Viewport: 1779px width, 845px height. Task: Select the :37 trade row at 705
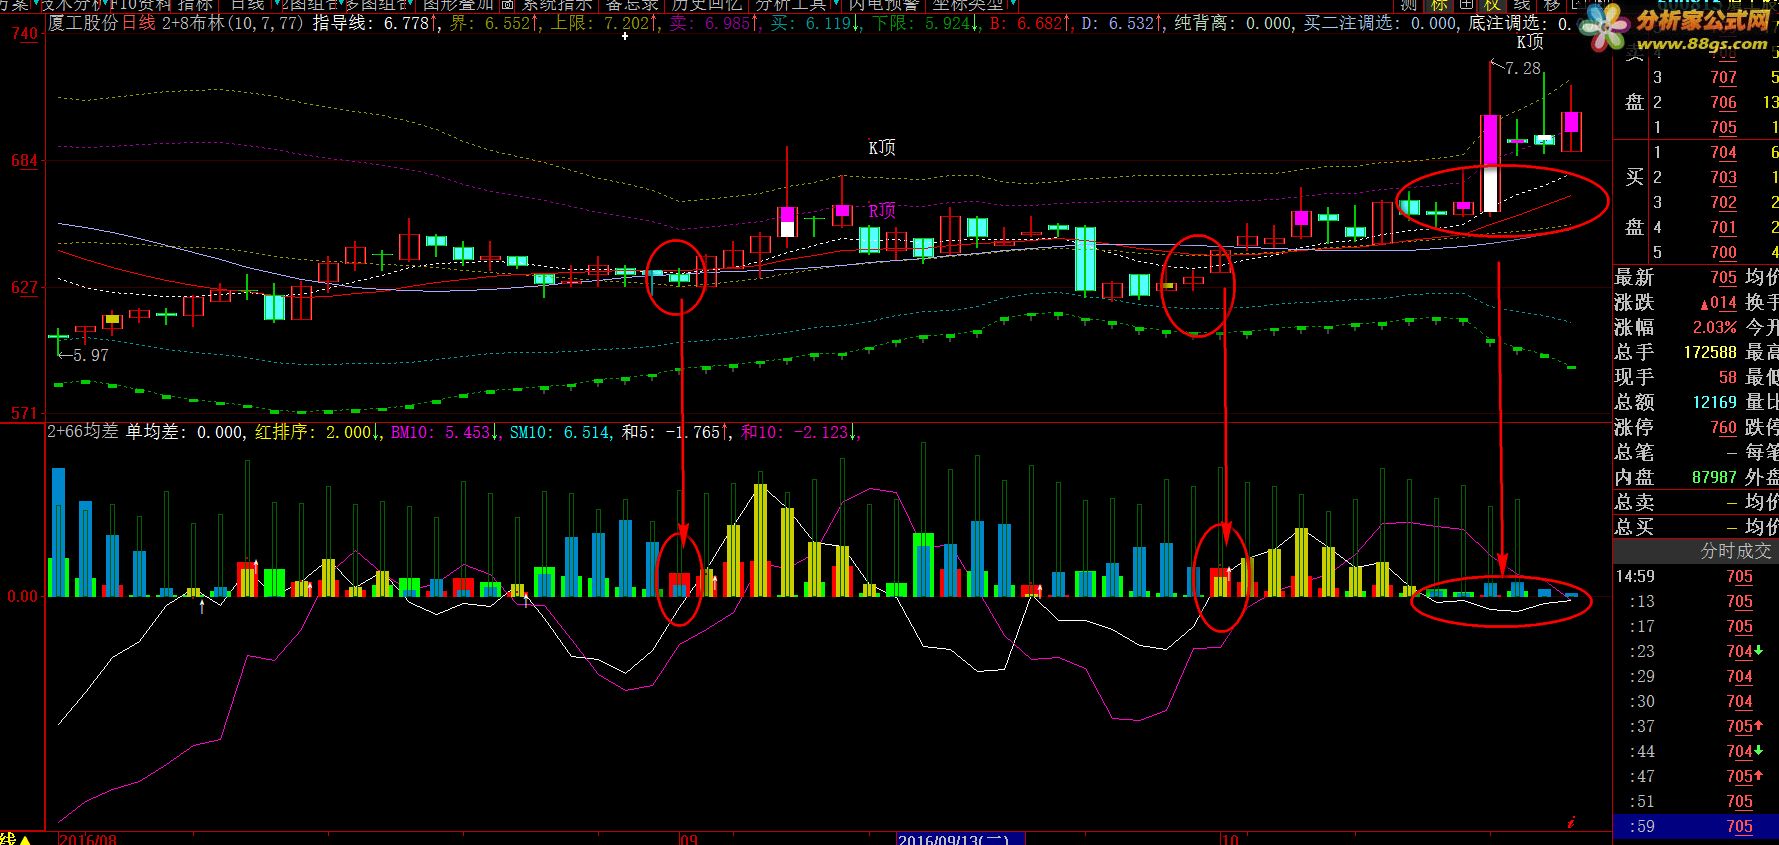click(x=1695, y=726)
